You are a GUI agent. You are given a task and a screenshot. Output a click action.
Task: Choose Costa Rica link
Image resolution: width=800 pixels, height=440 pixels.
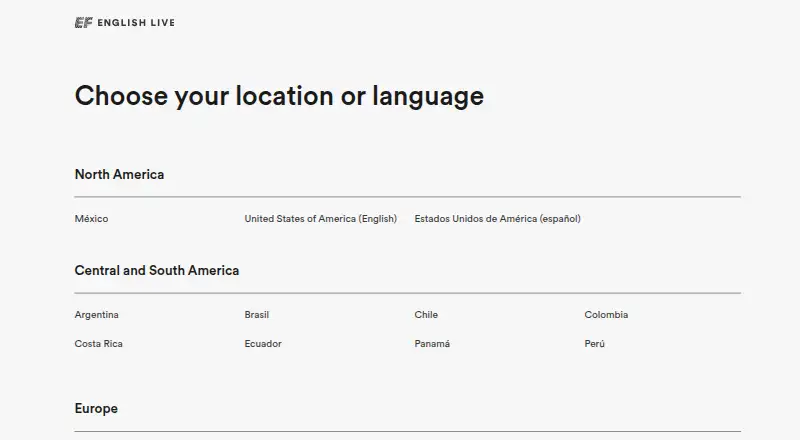tap(98, 344)
